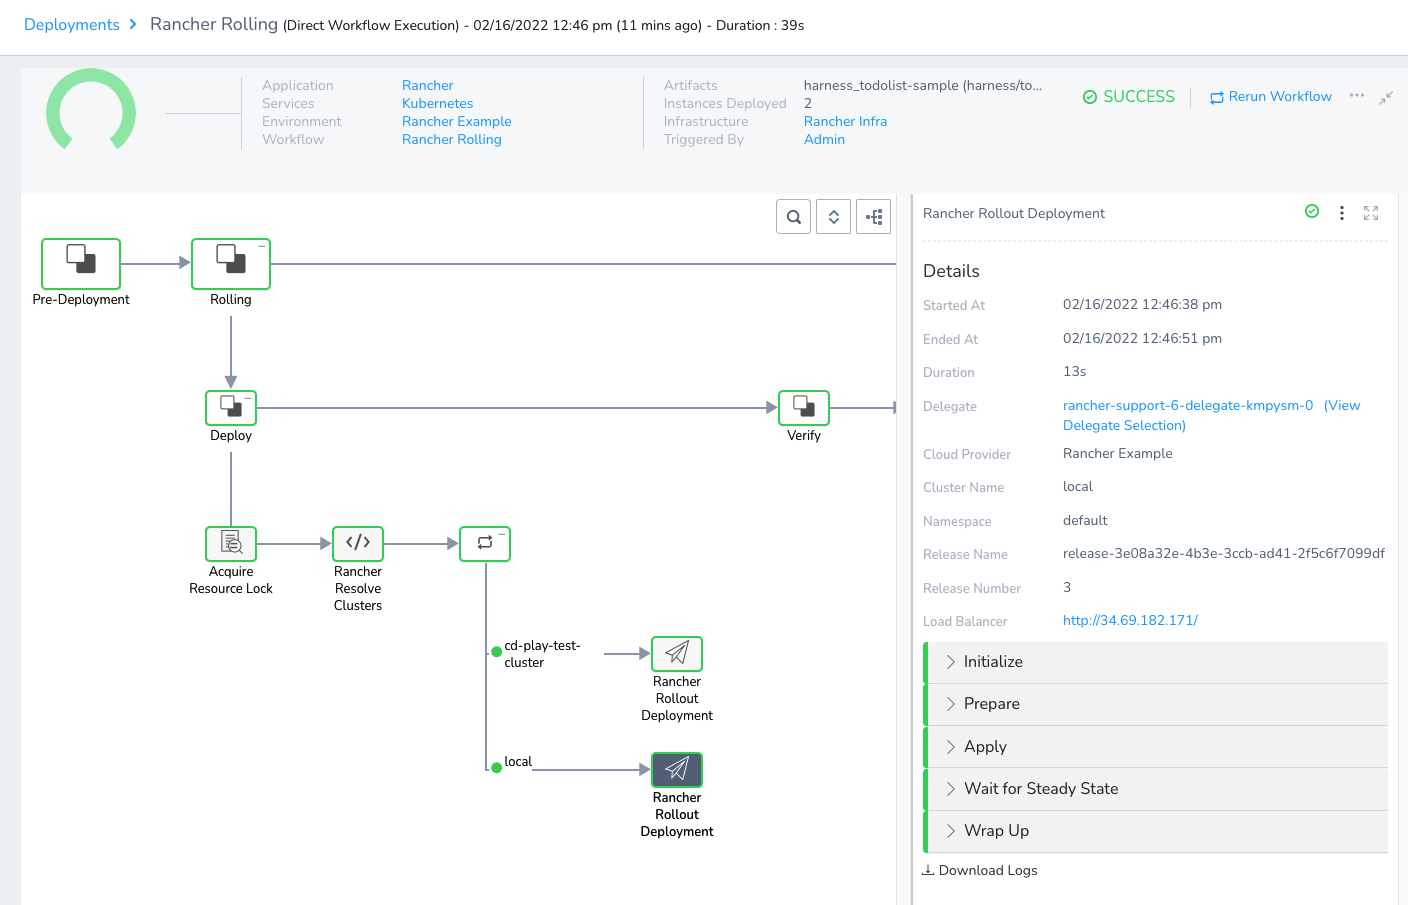Click the expand/collapse all nodes button
This screenshot has height=905, width=1408.
pos(834,216)
